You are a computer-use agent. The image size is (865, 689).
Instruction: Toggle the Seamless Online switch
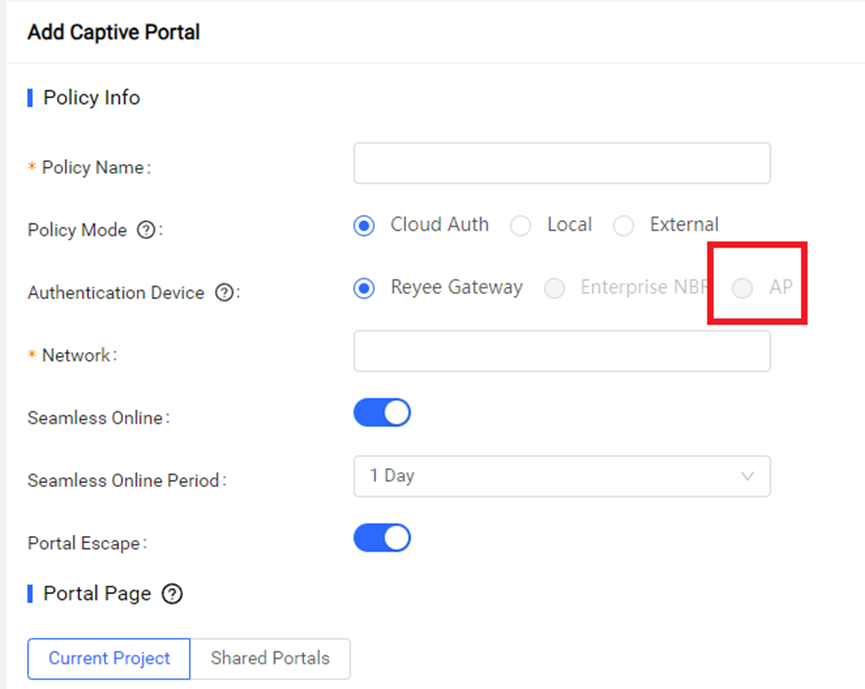382,413
